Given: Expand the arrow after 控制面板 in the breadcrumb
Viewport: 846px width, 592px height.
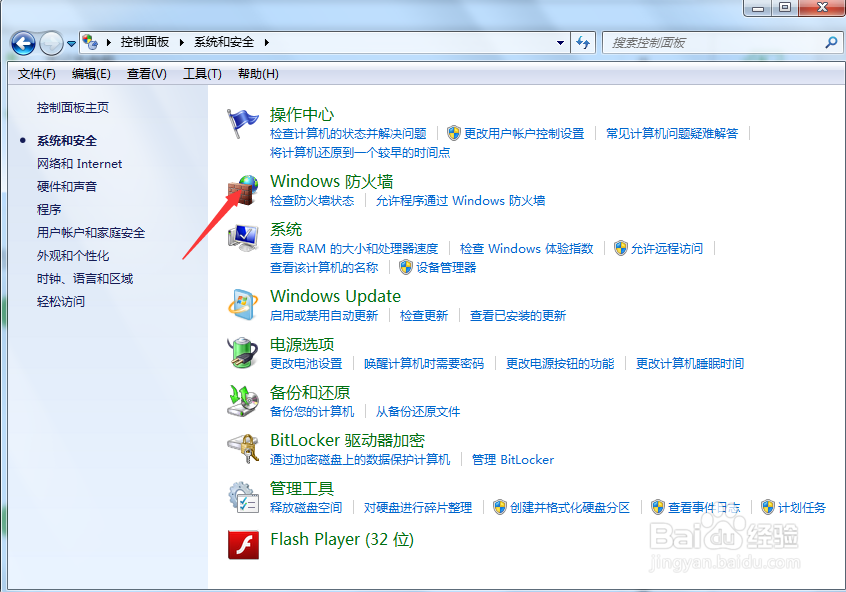Looking at the screenshot, I should [x=182, y=42].
